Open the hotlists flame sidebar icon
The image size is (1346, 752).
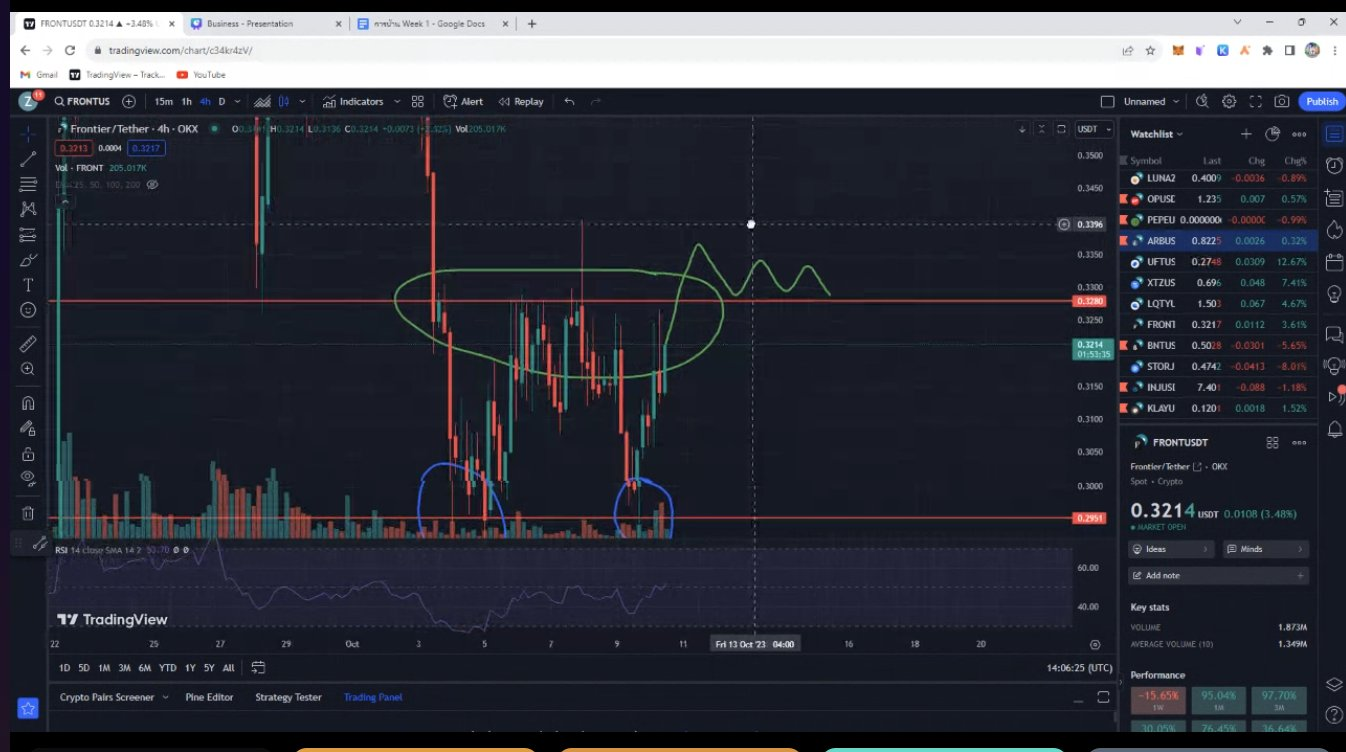[x=1333, y=230]
